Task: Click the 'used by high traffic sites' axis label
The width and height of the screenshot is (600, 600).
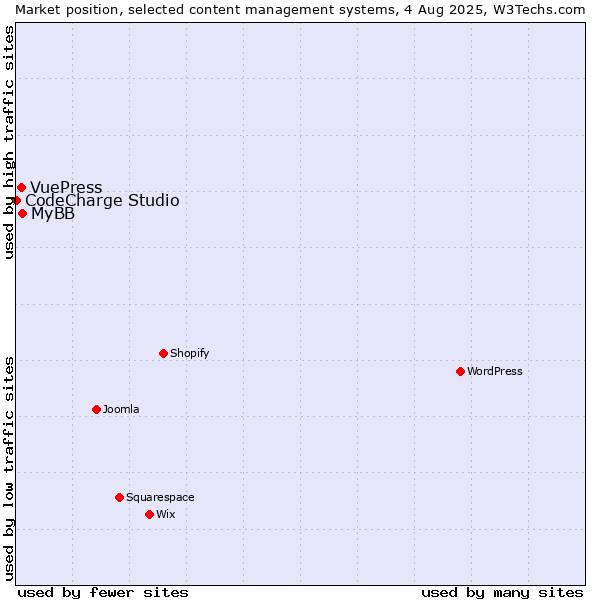Action: (x=8, y=142)
